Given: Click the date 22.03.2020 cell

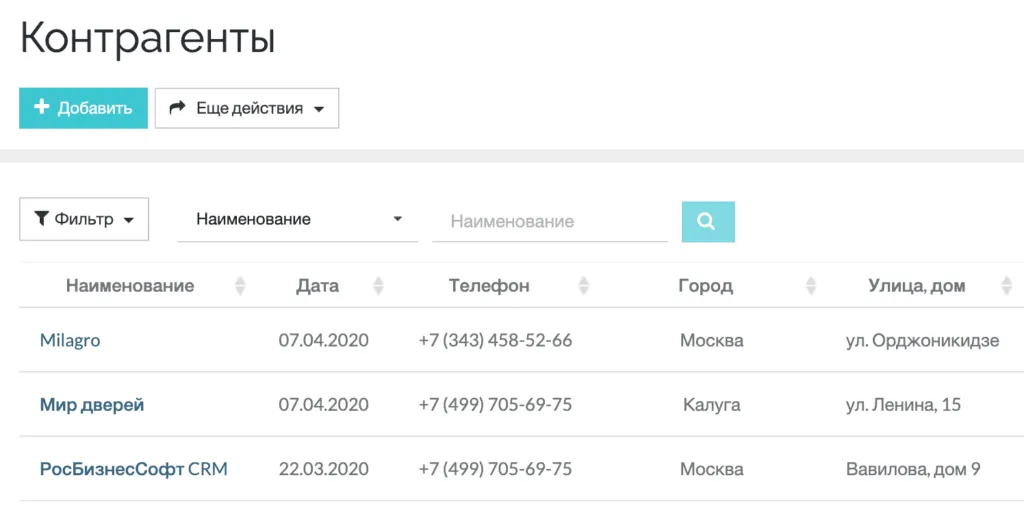Looking at the screenshot, I should click(323, 469).
